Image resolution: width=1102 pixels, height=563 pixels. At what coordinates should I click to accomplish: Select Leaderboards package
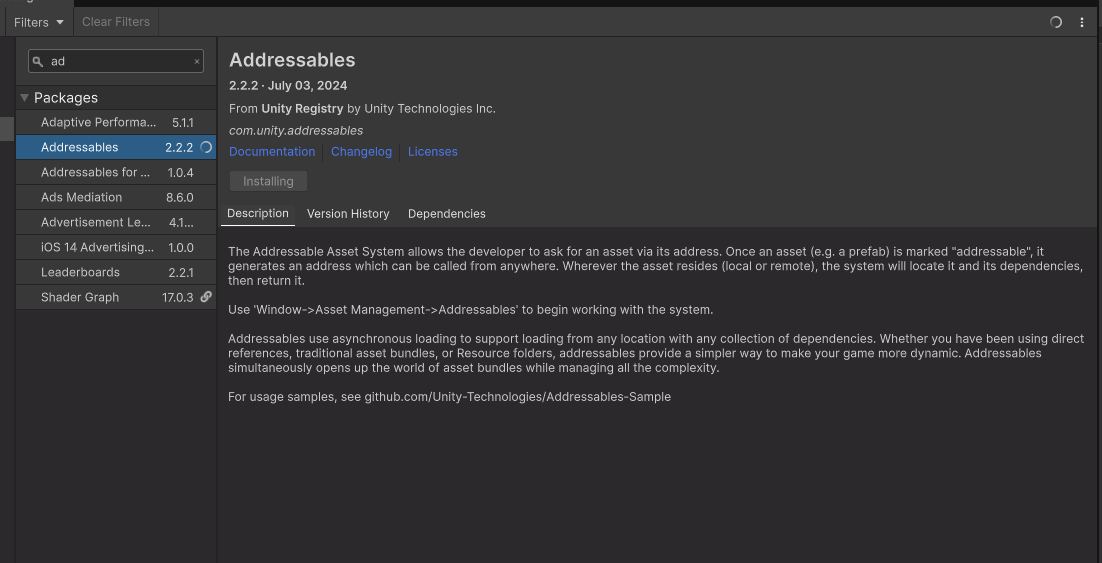click(116, 272)
